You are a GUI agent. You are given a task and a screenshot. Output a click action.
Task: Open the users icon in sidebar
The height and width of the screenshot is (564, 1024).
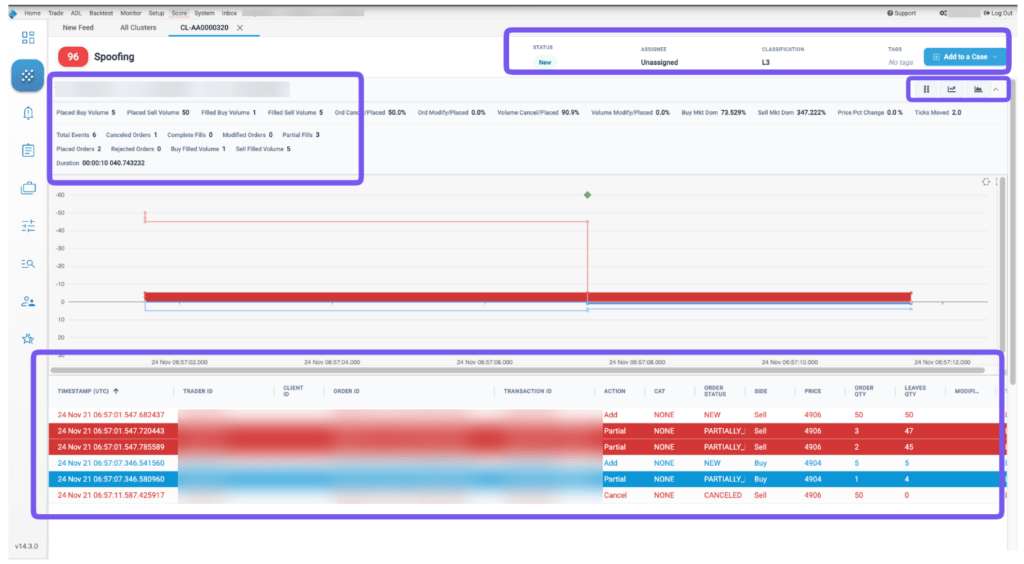coord(27,302)
